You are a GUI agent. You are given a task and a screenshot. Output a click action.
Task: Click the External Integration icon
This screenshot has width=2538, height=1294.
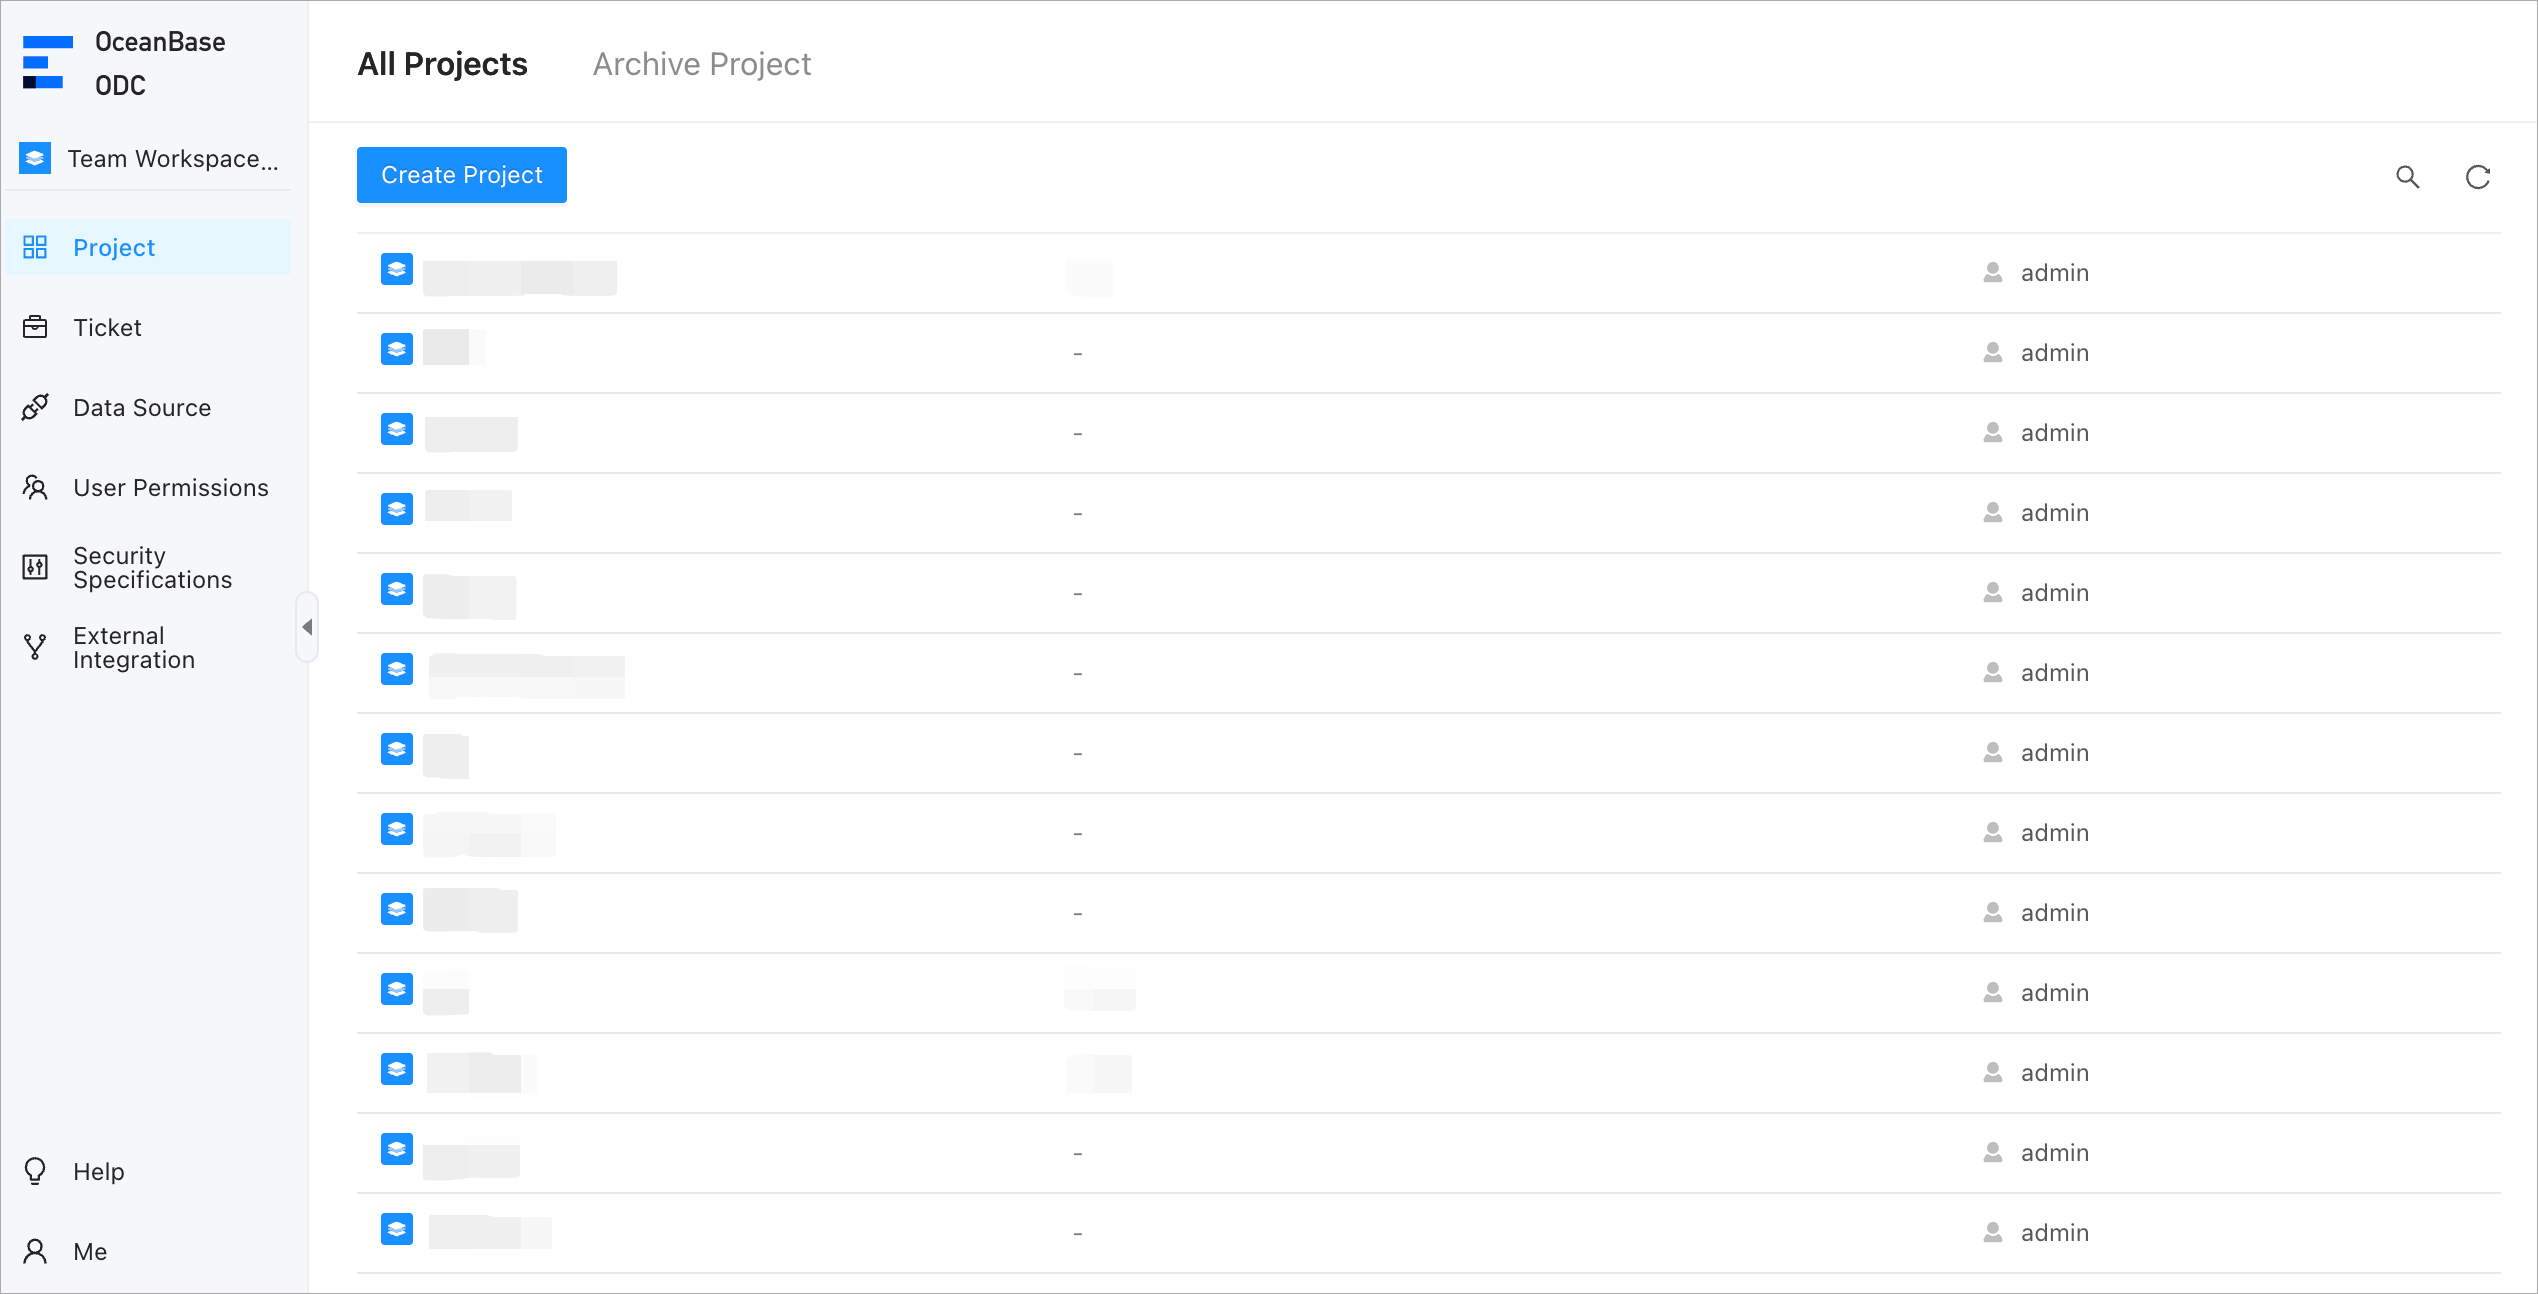pyautogui.click(x=35, y=647)
